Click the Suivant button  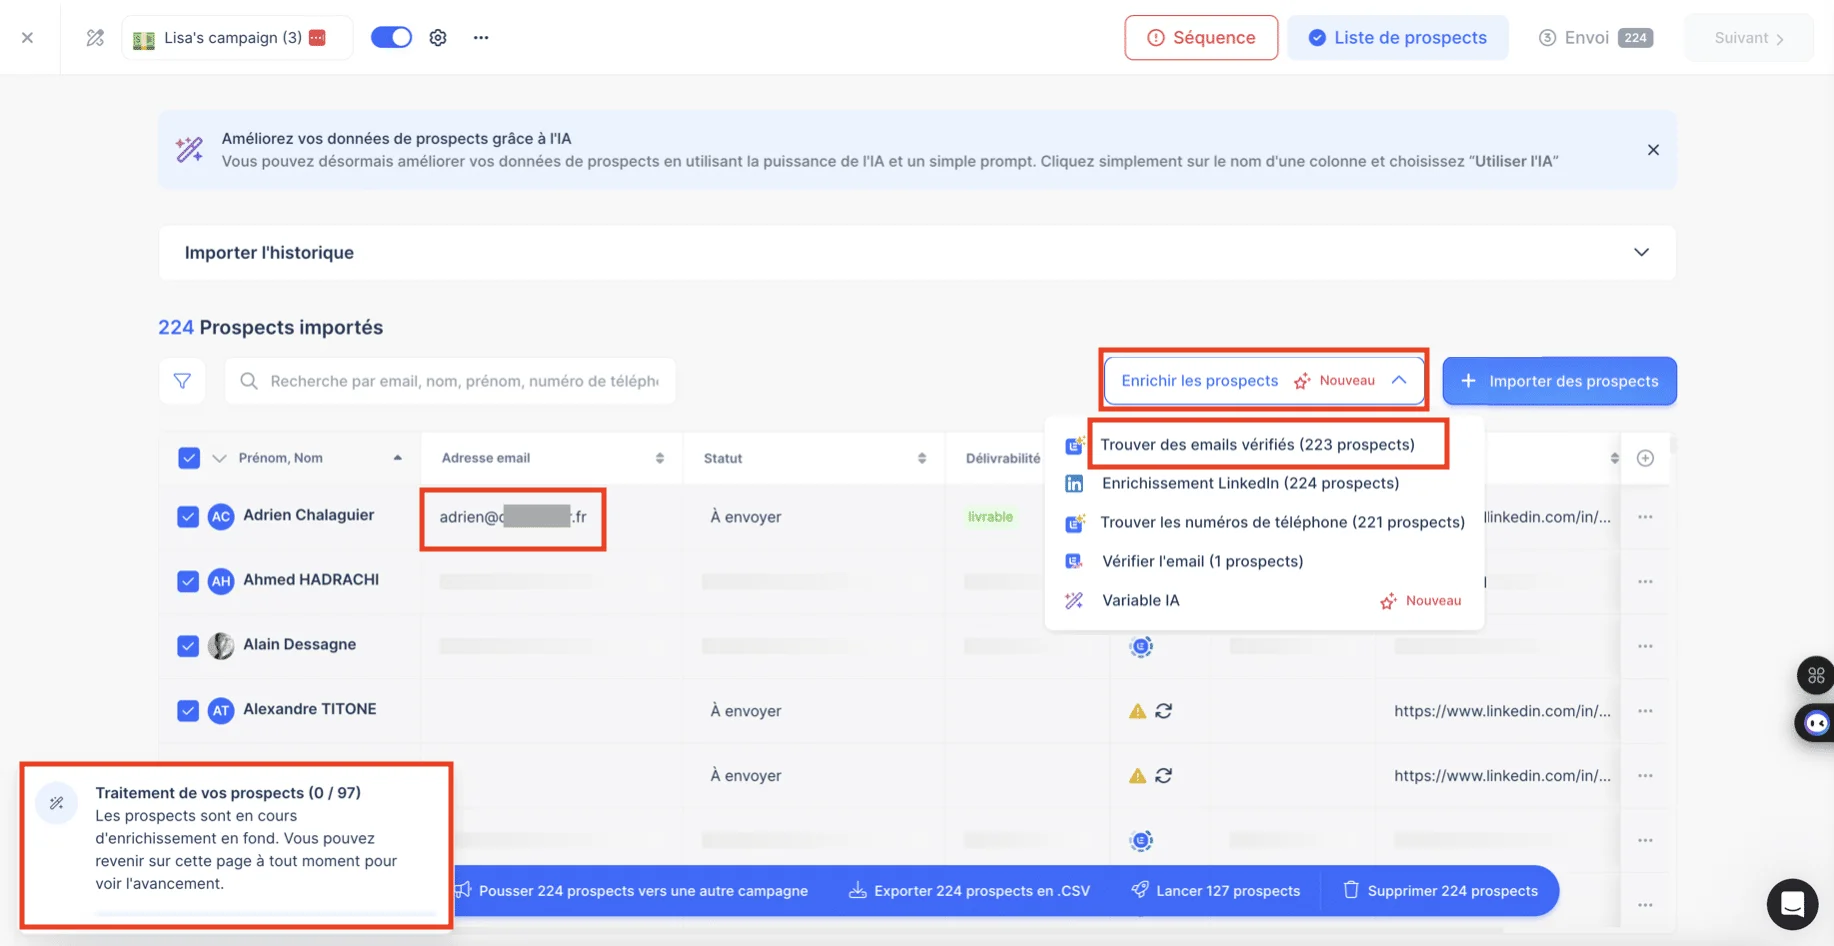point(1749,38)
